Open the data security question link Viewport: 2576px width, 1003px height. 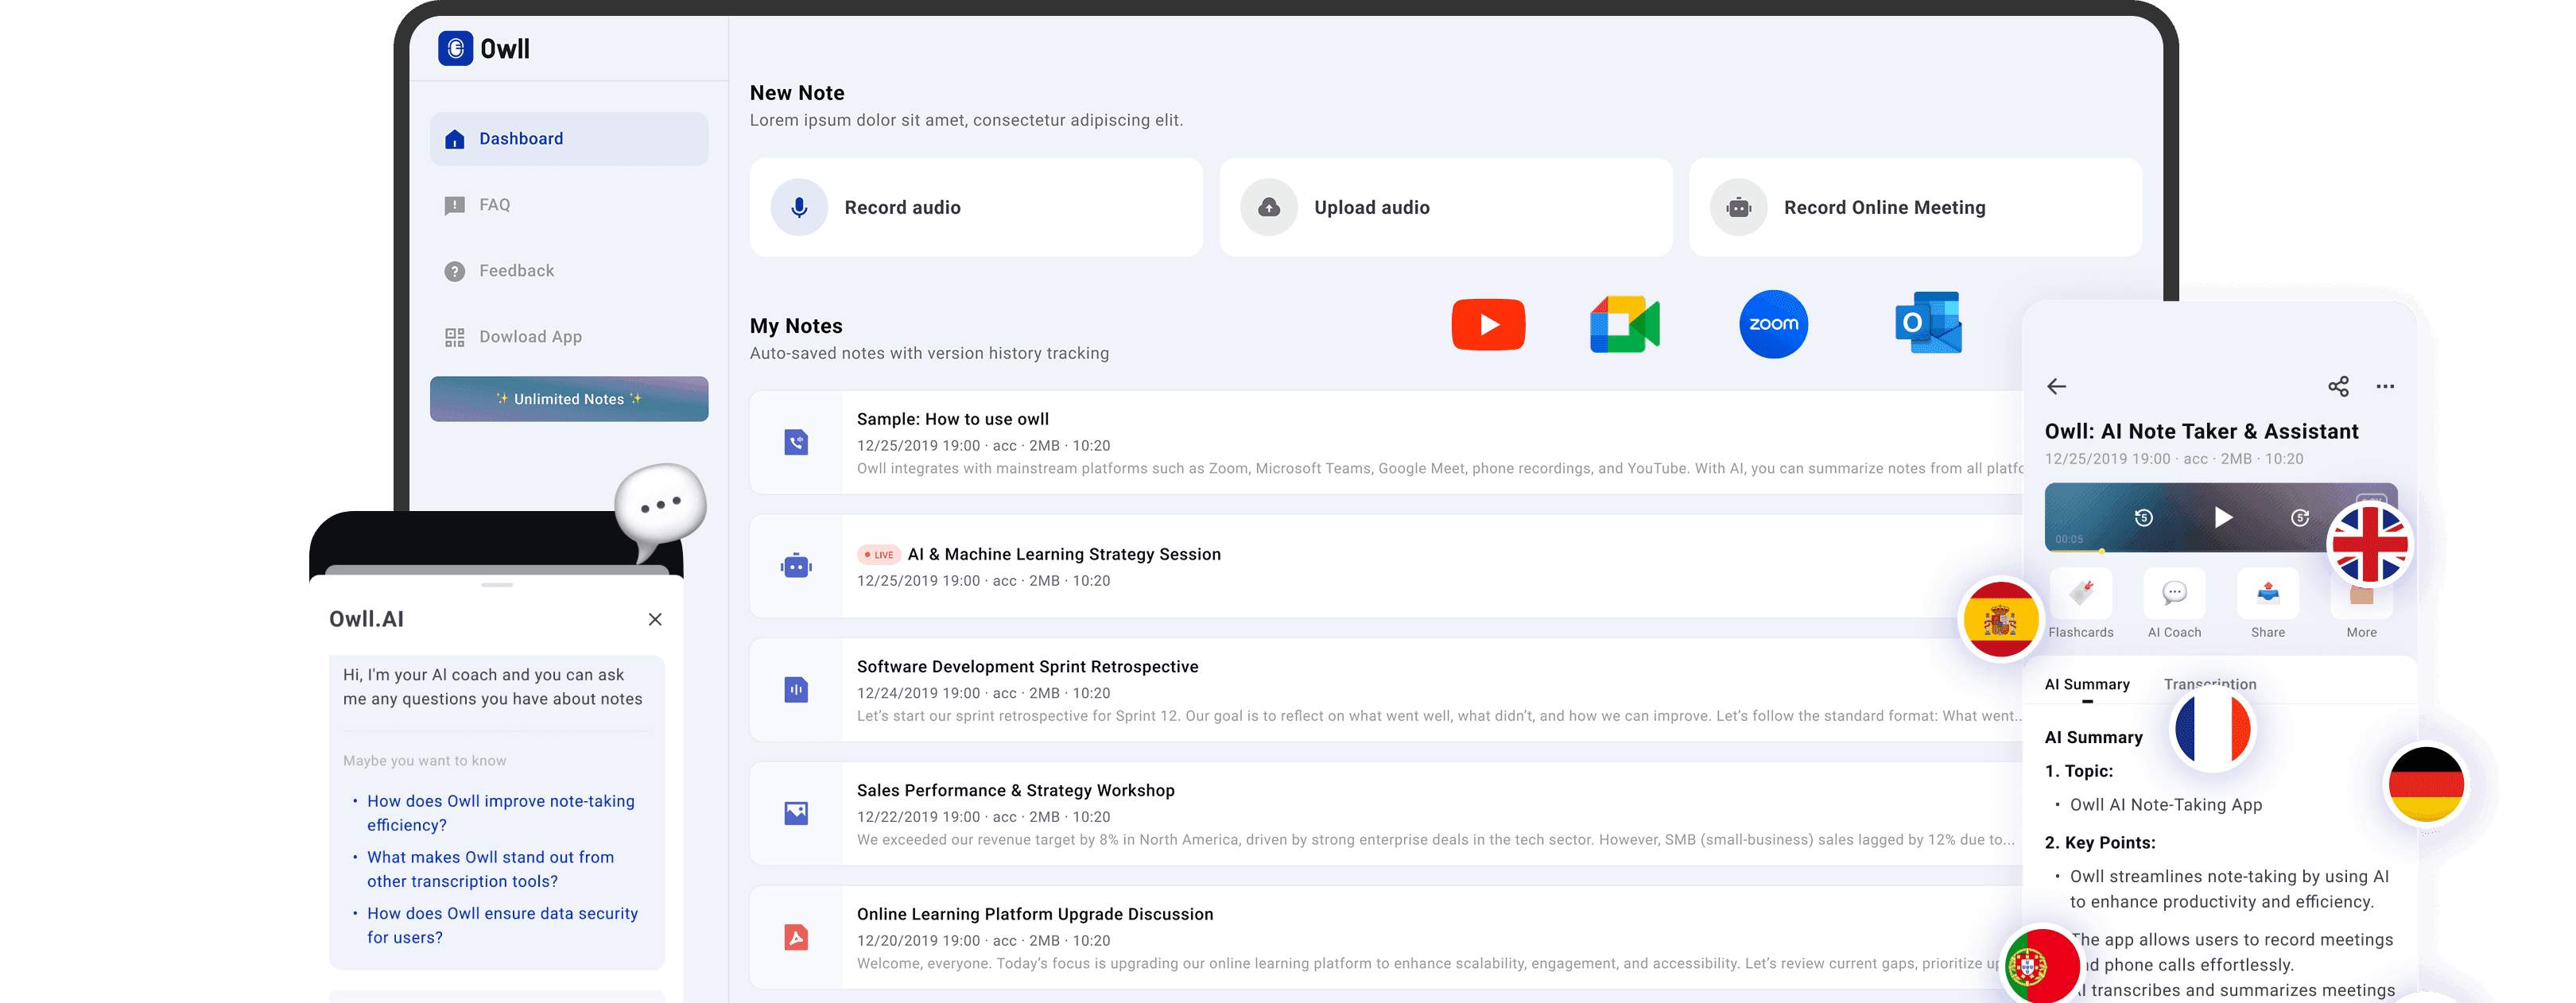click(502, 925)
